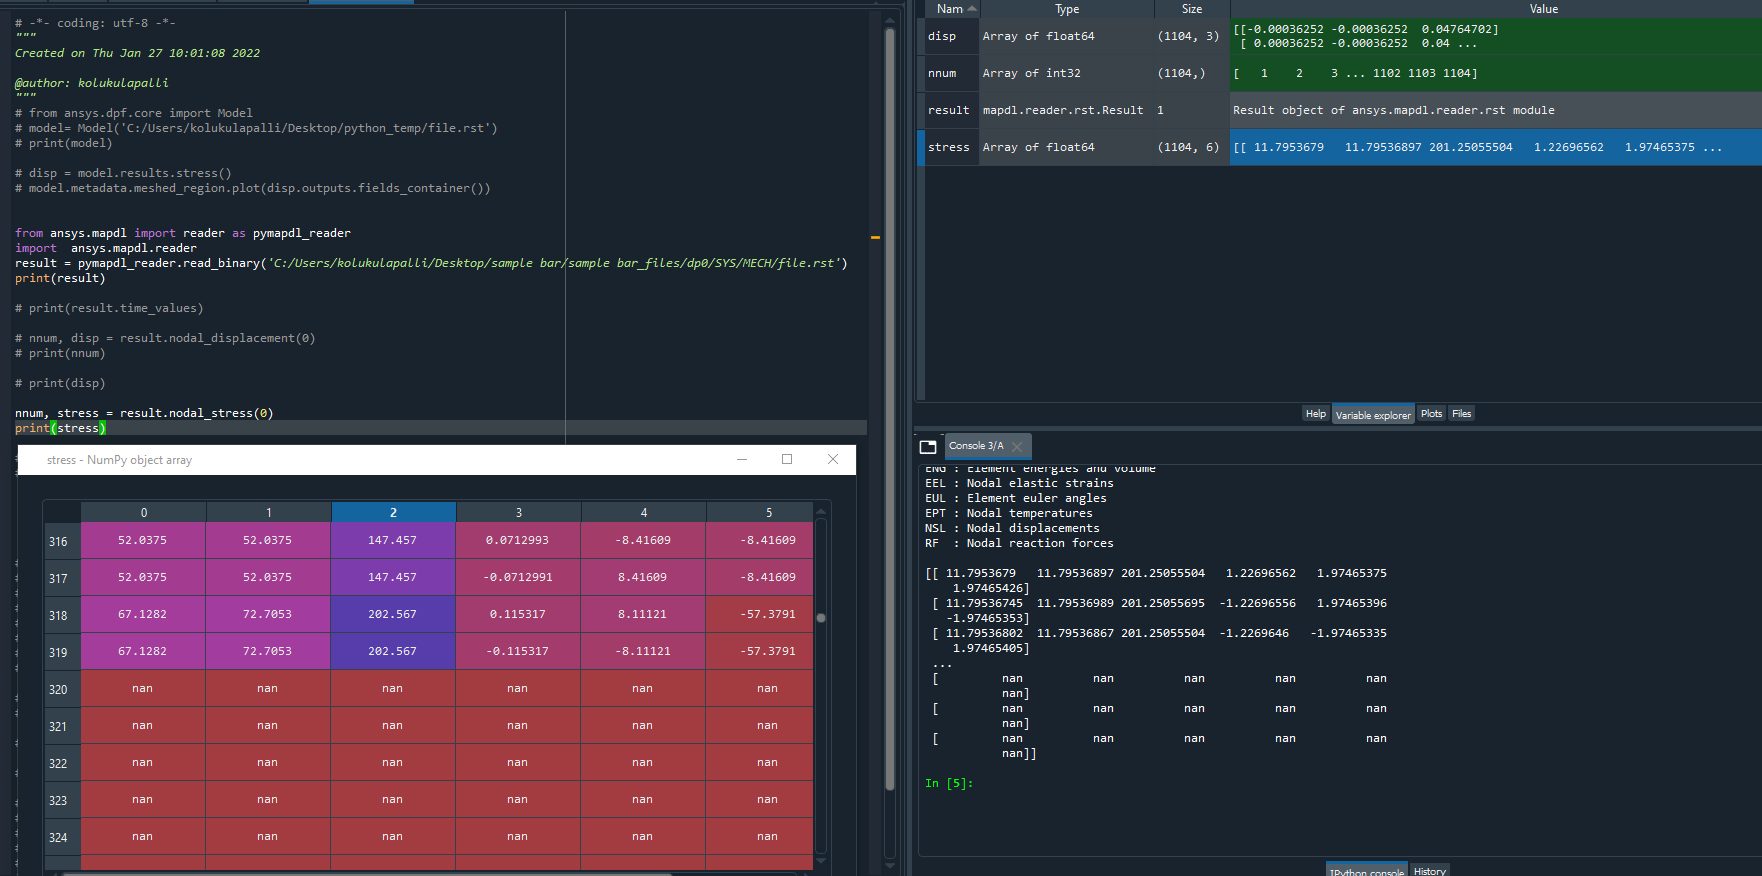Click the '@author: kolukulapalli' docstring line
Image resolution: width=1762 pixels, height=876 pixels.
pyautogui.click(x=92, y=83)
